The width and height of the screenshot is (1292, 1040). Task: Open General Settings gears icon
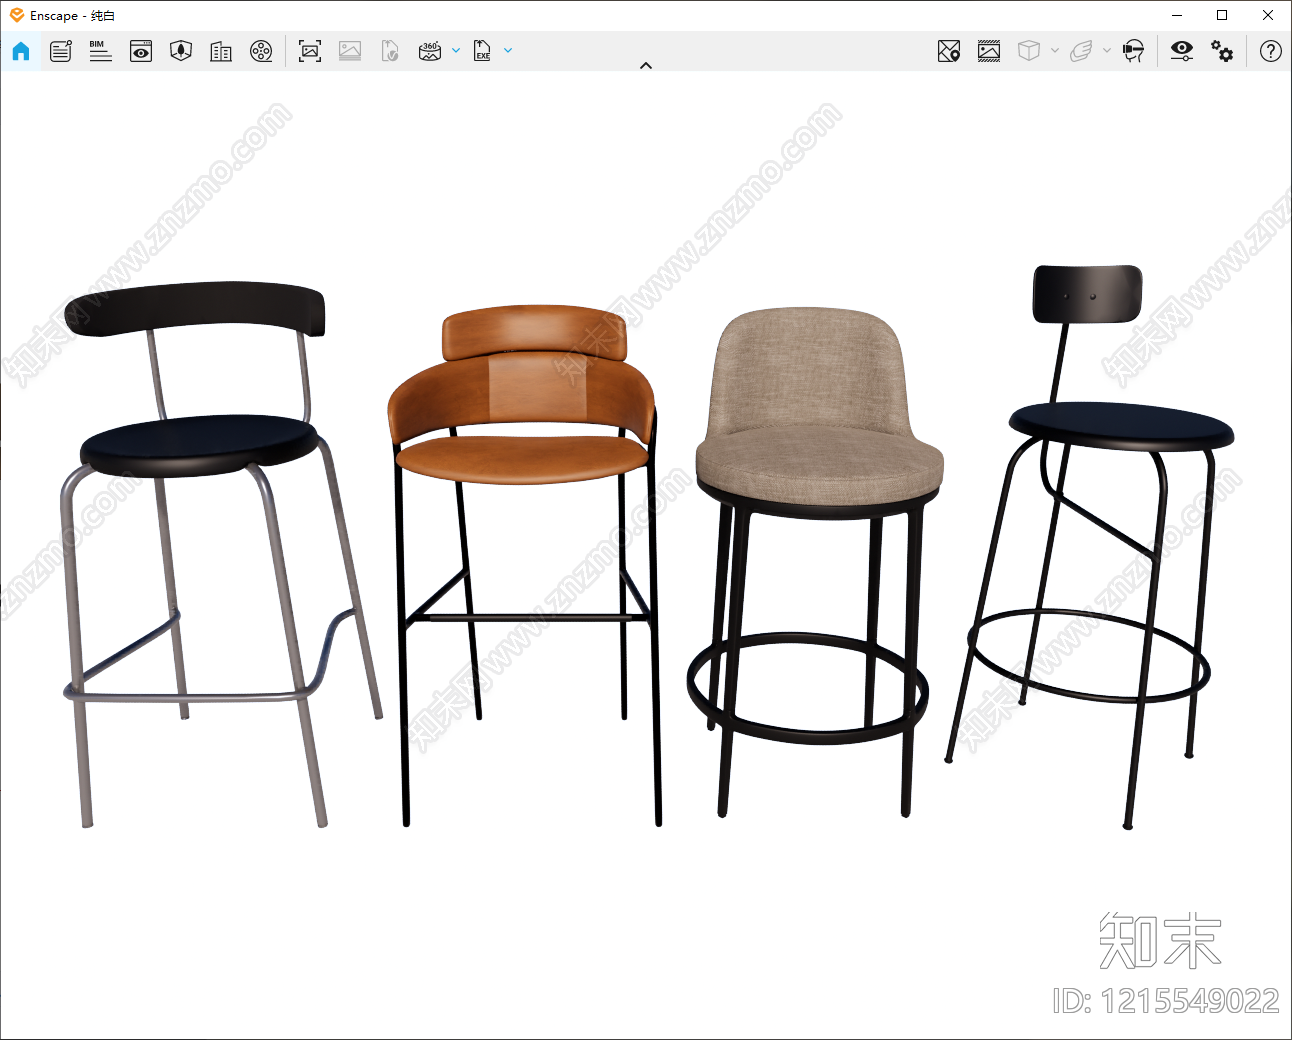click(1222, 51)
